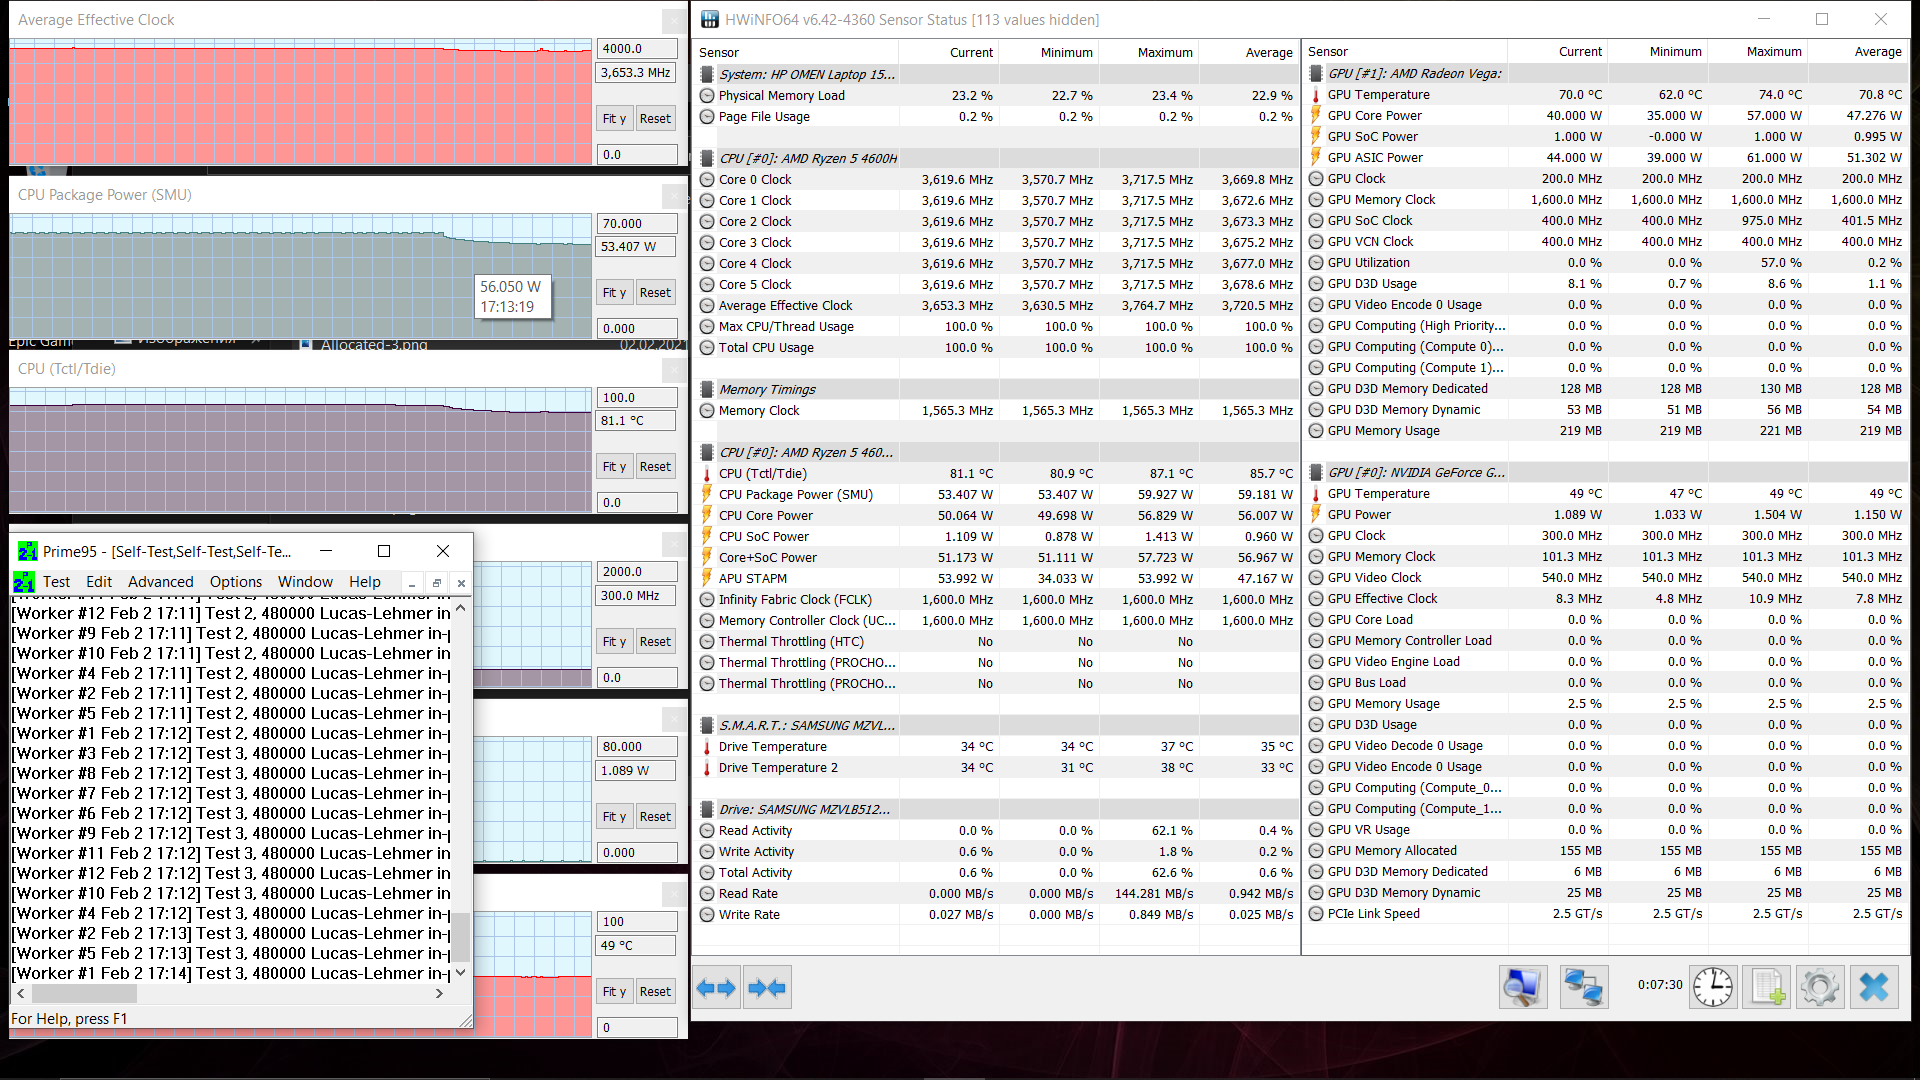Click Fit y in CPU Package Power graph
The width and height of the screenshot is (1920, 1080).
(614, 293)
